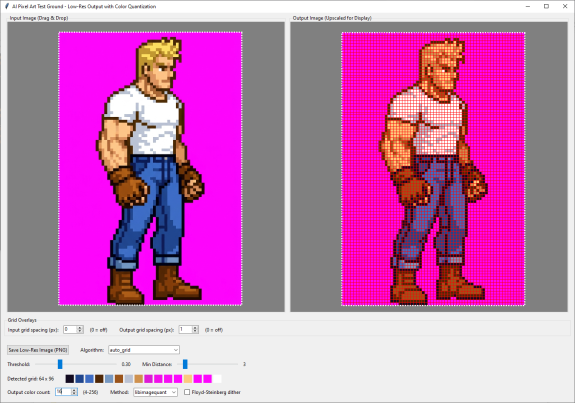Increase Input grid spacing with up arrow
Viewport: 575px width, 403px height.
tap(80, 327)
